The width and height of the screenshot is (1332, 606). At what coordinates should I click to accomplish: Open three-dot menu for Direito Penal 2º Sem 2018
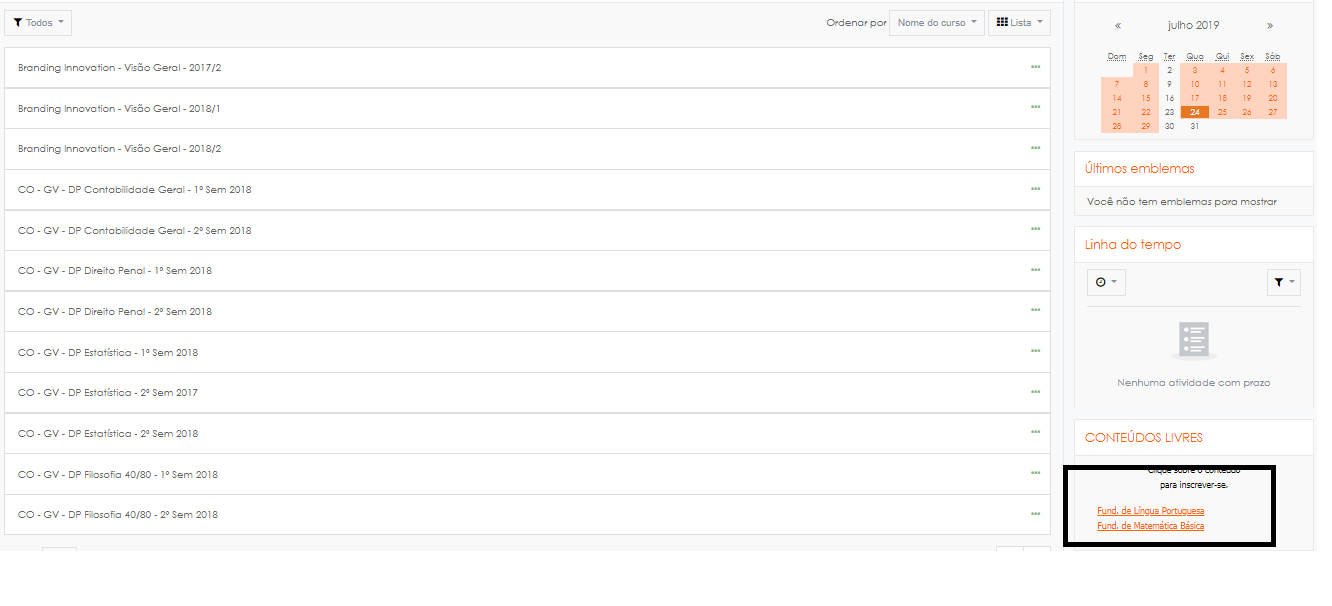tap(1035, 310)
